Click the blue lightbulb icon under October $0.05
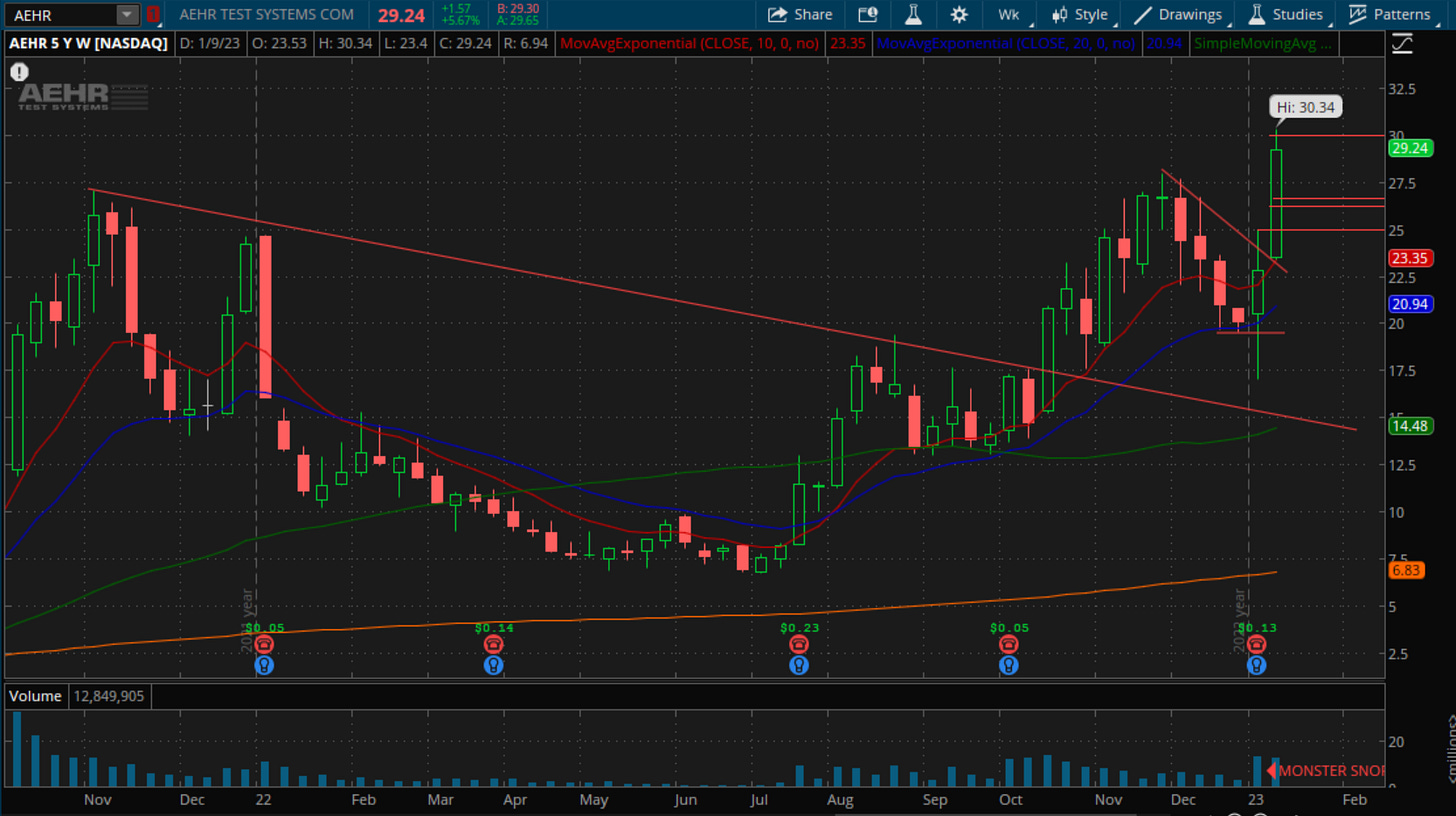 (x=1009, y=665)
